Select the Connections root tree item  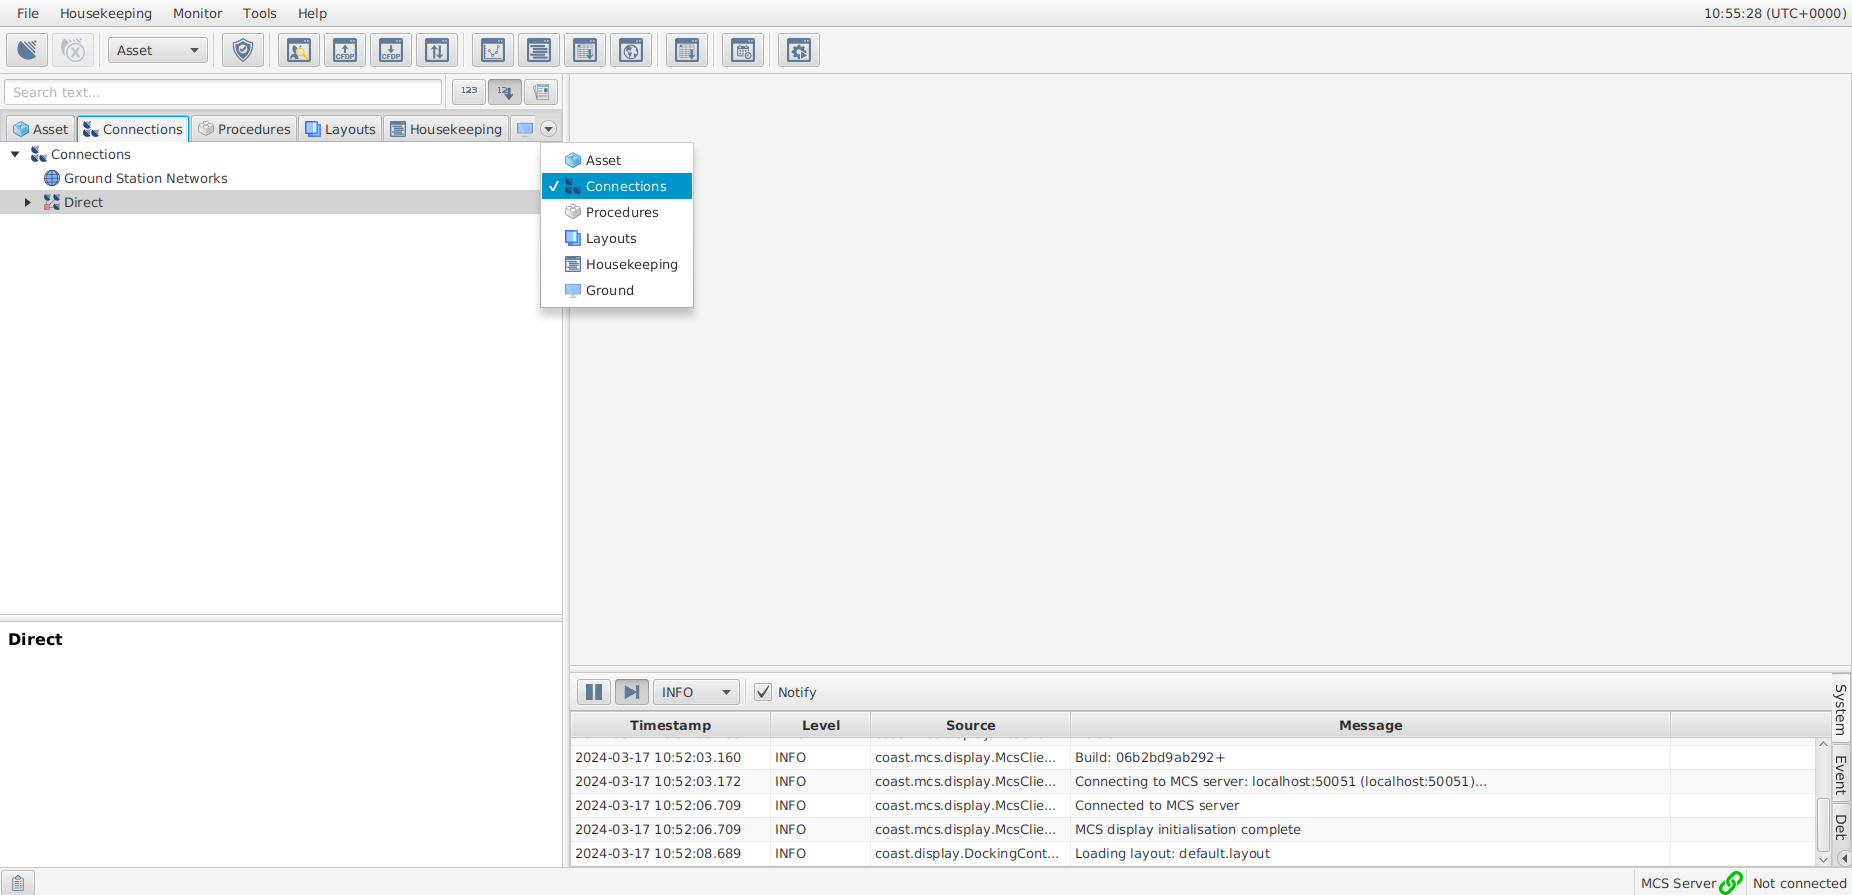click(90, 154)
